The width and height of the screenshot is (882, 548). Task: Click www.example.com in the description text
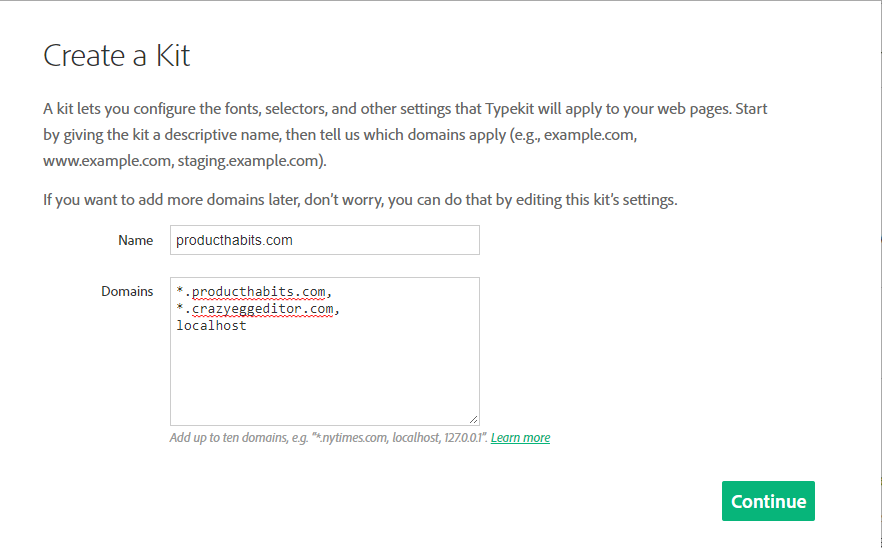107,161
